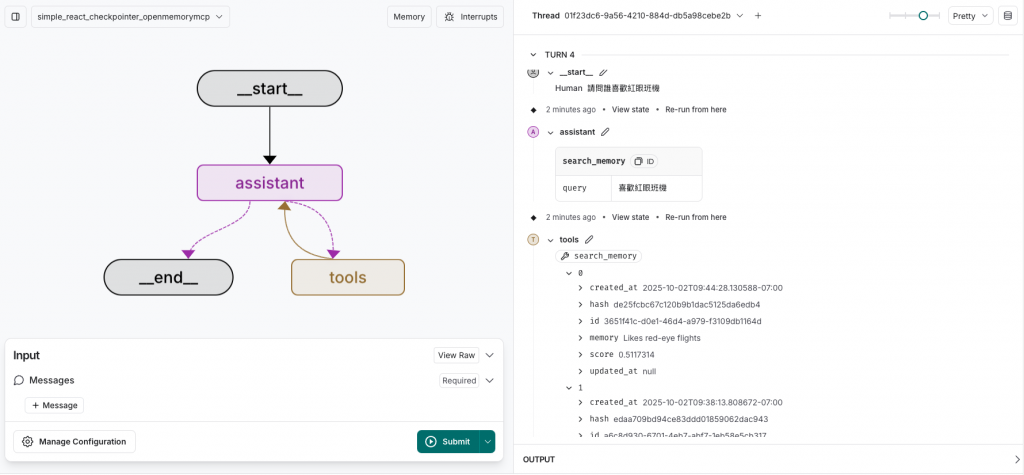Screen dimensions: 1024x475
Task: Open Interrupts with the bug icon
Action: 470,16
